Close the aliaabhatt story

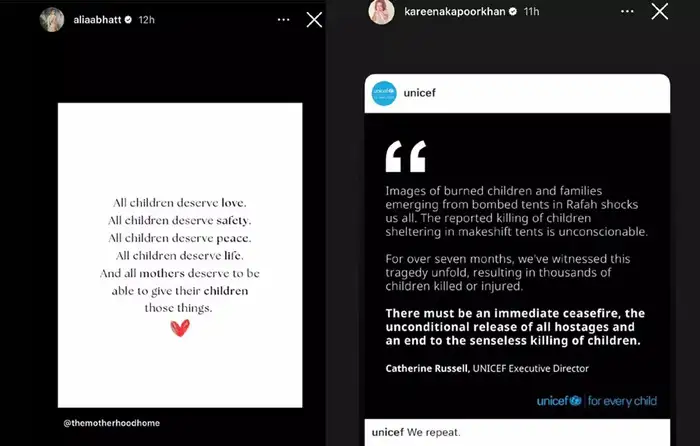click(x=314, y=19)
